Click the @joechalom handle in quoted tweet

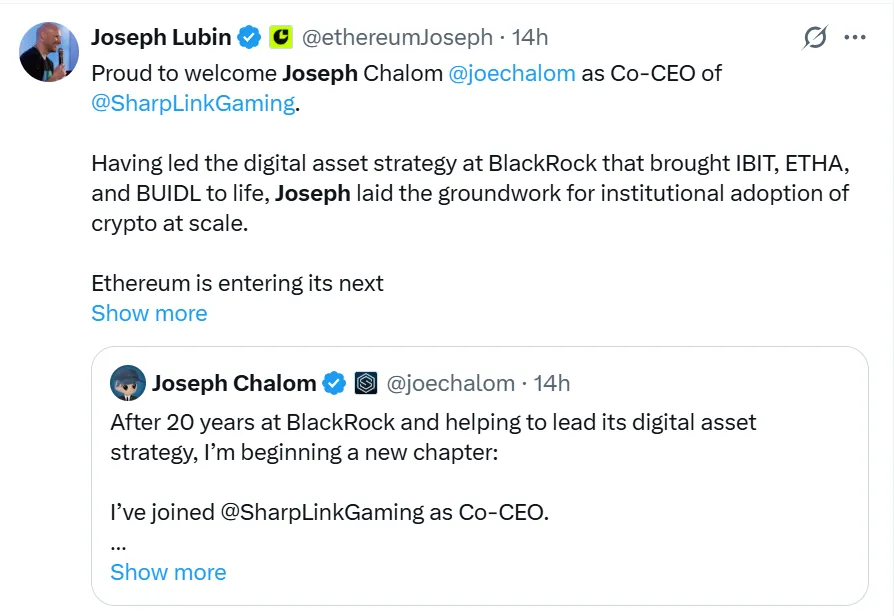pyautogui.click(x=450, y=383)
